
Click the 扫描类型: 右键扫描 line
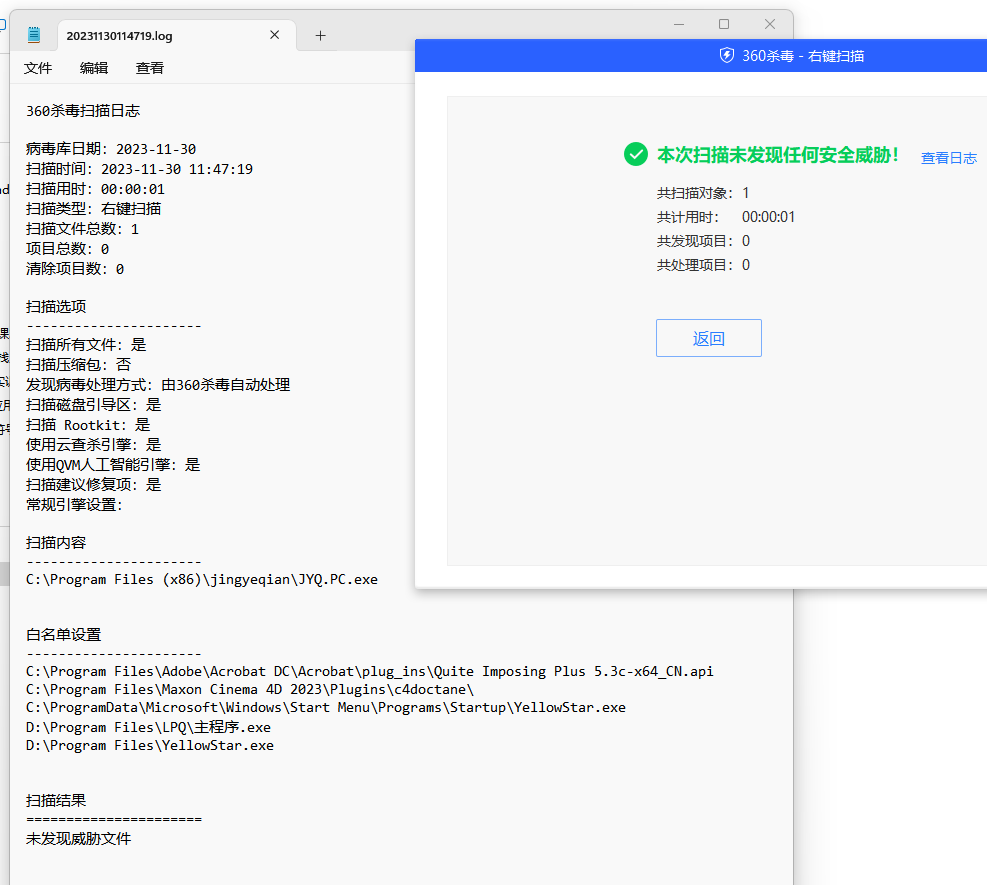(x=94, y=209)
